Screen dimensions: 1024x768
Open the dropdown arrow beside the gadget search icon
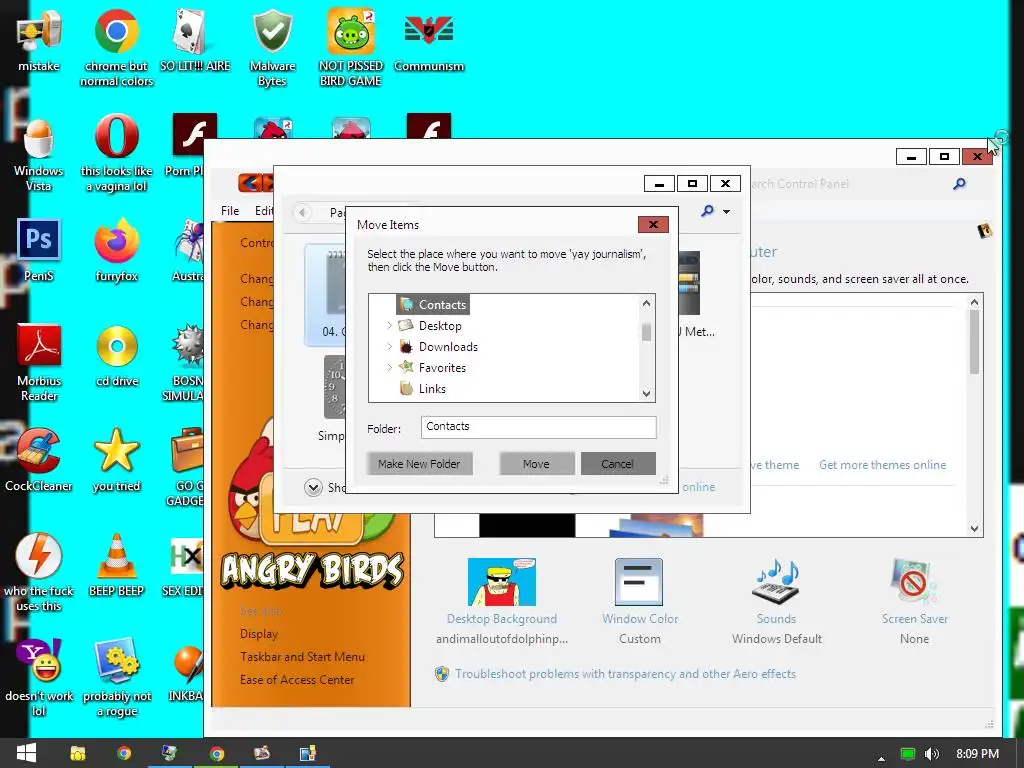pyautogui.click(x=726, y=212)
